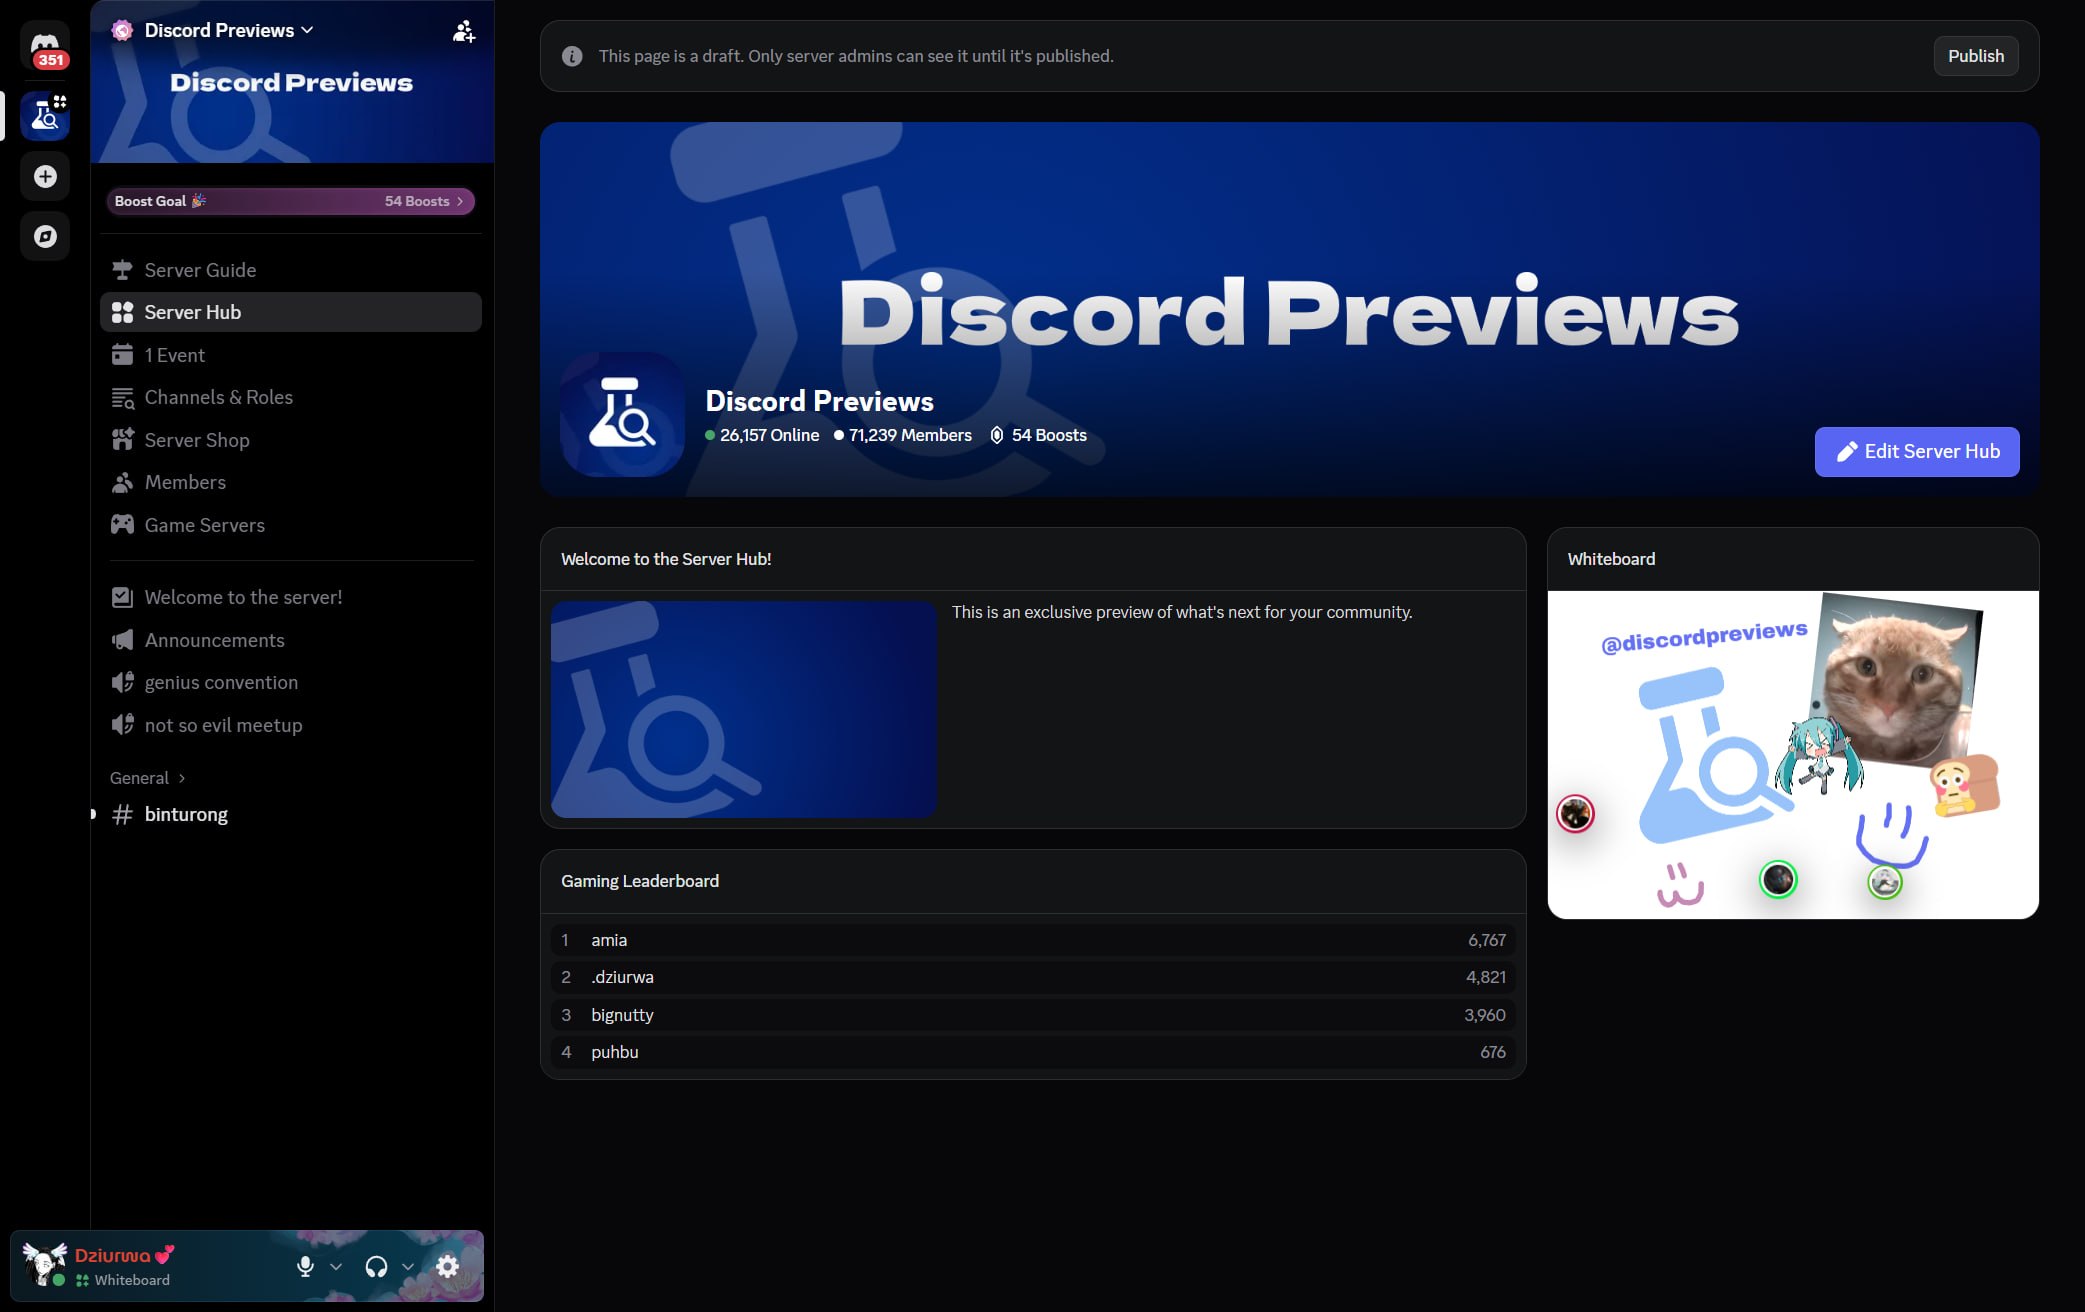Click the 54 Boosts chevron arrow
This screenshot has width=2085, height=1312.
click(x=460, y=201)
